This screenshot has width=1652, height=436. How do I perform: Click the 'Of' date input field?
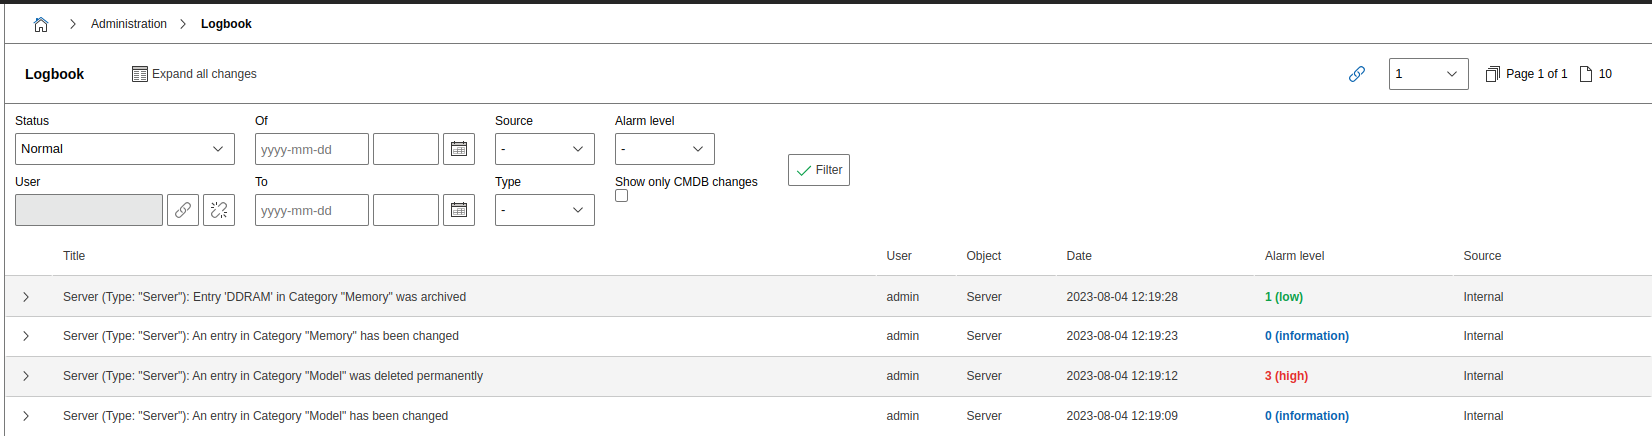(x=311, y=149)
